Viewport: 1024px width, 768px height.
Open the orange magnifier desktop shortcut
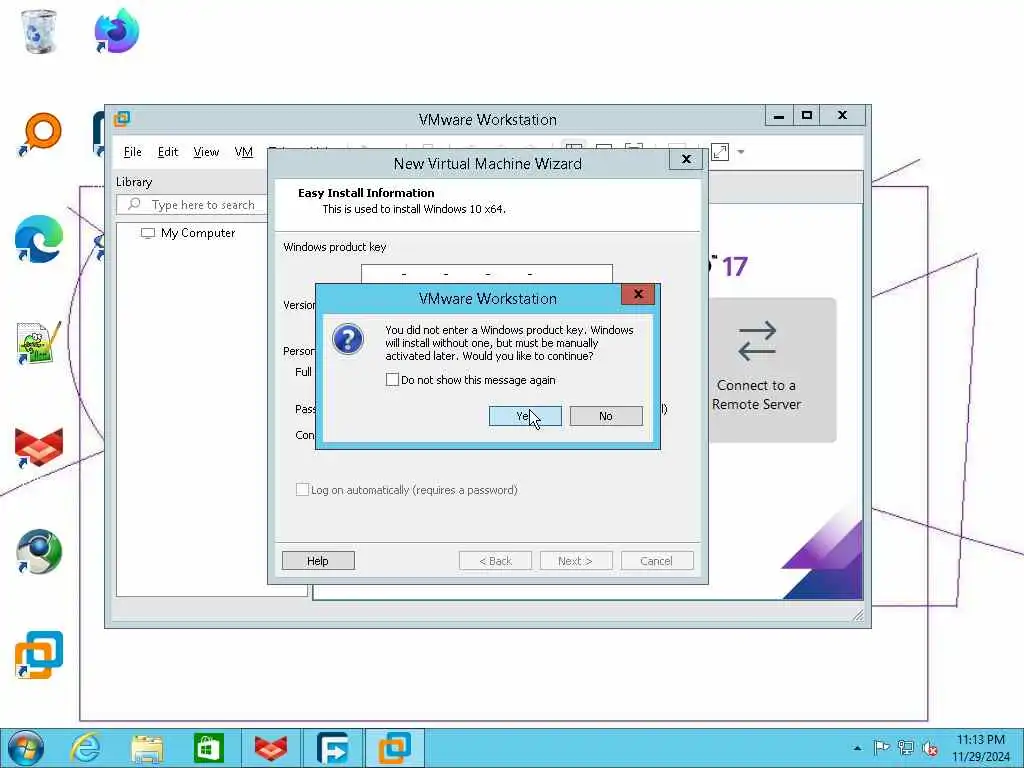coord(39,135)
